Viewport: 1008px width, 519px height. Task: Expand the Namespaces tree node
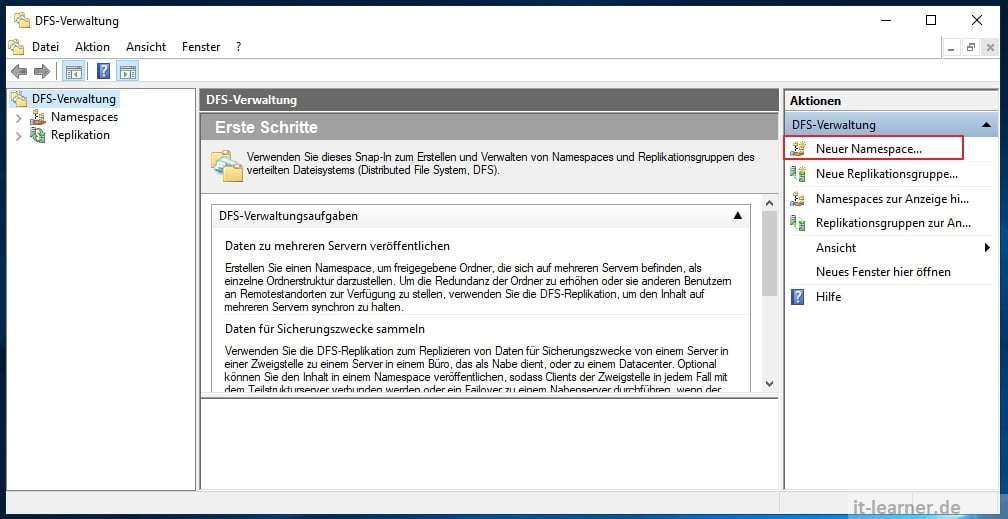click(x=18, y=118)
